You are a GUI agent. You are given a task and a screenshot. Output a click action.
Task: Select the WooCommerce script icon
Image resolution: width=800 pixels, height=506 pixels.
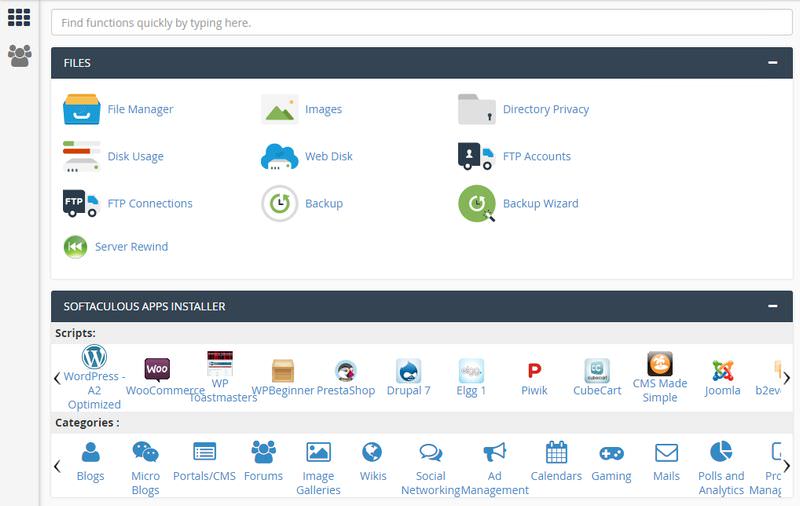pos(157,369)
